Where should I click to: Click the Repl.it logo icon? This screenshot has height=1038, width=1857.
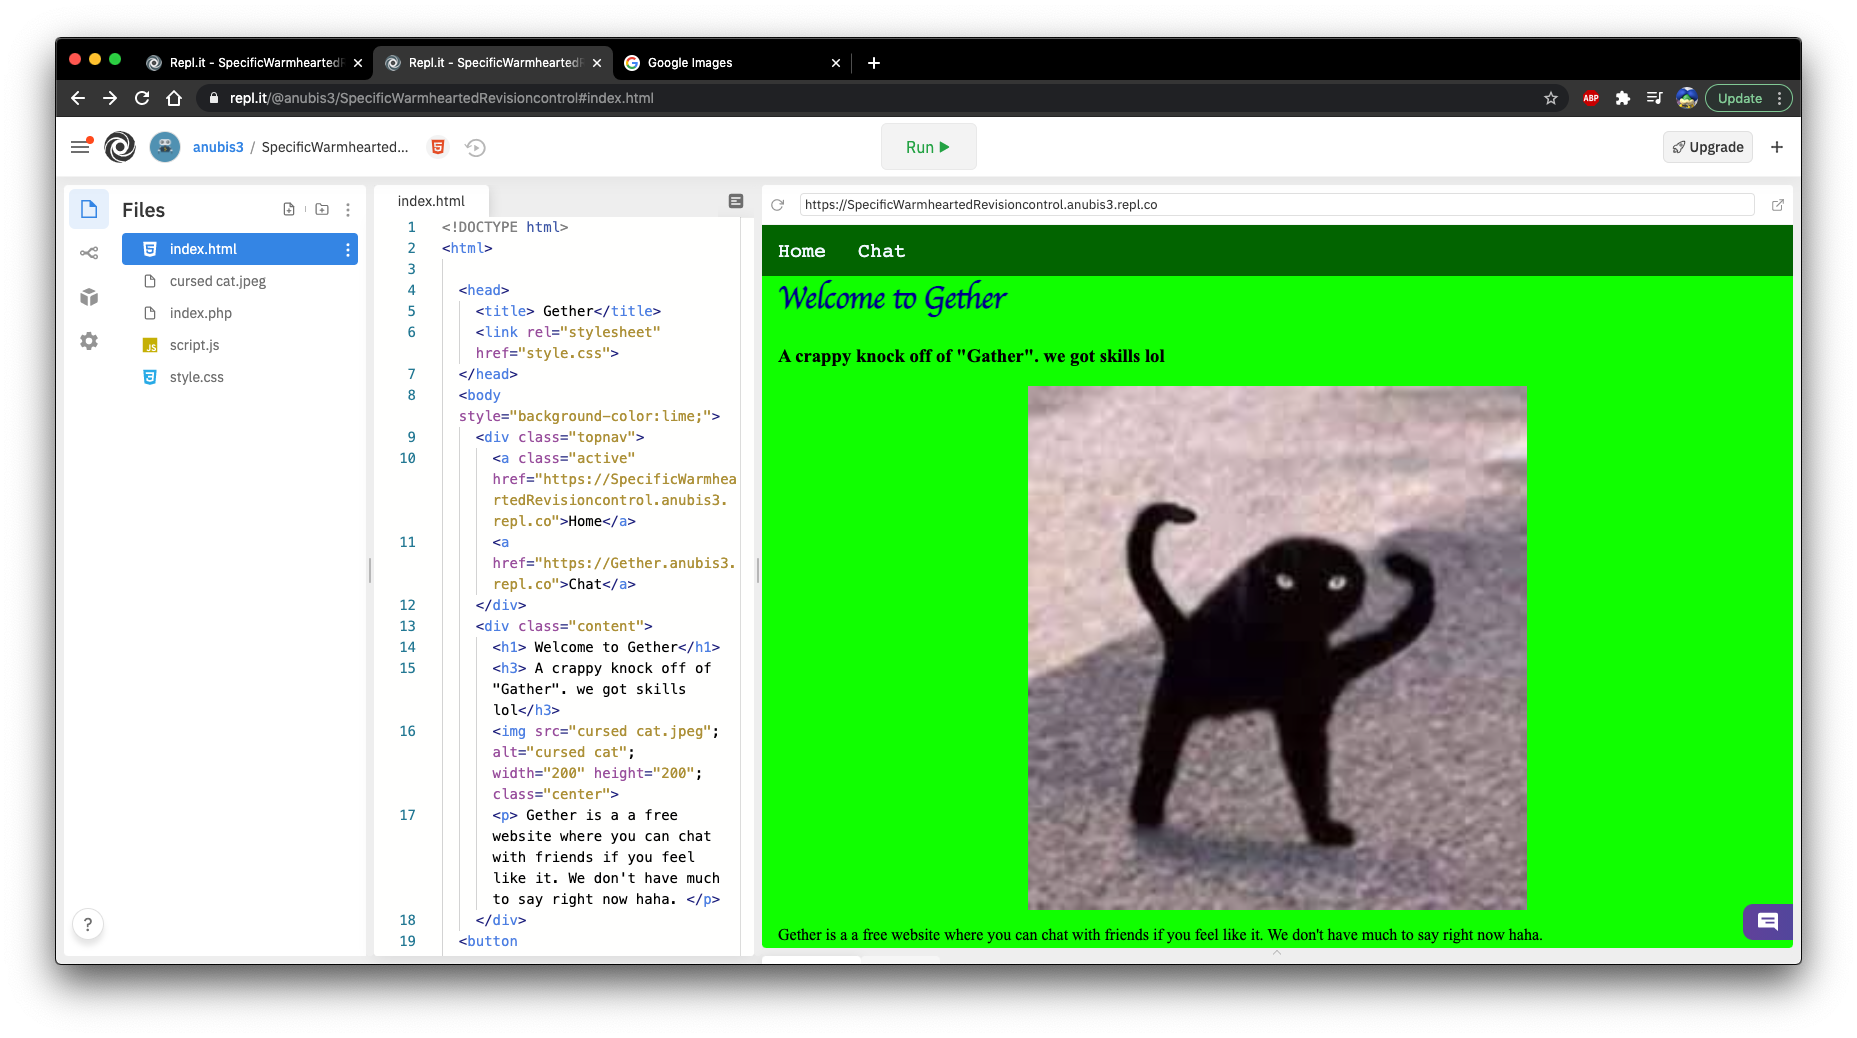point(120,147)
